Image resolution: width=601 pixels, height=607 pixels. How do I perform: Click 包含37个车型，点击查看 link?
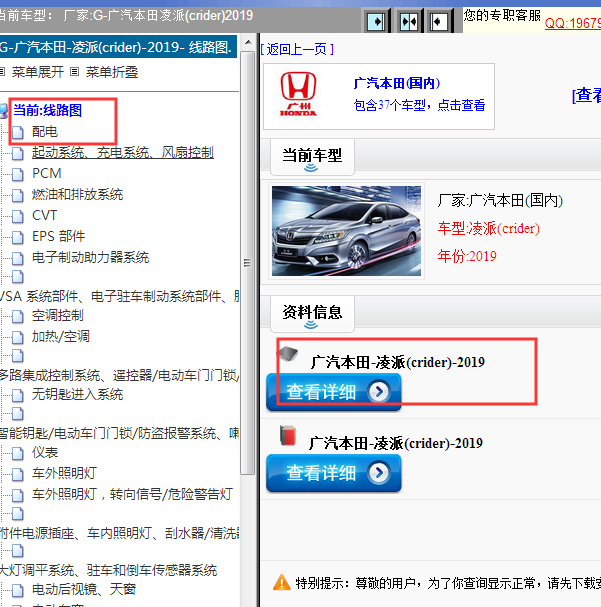tap(419, 105)
